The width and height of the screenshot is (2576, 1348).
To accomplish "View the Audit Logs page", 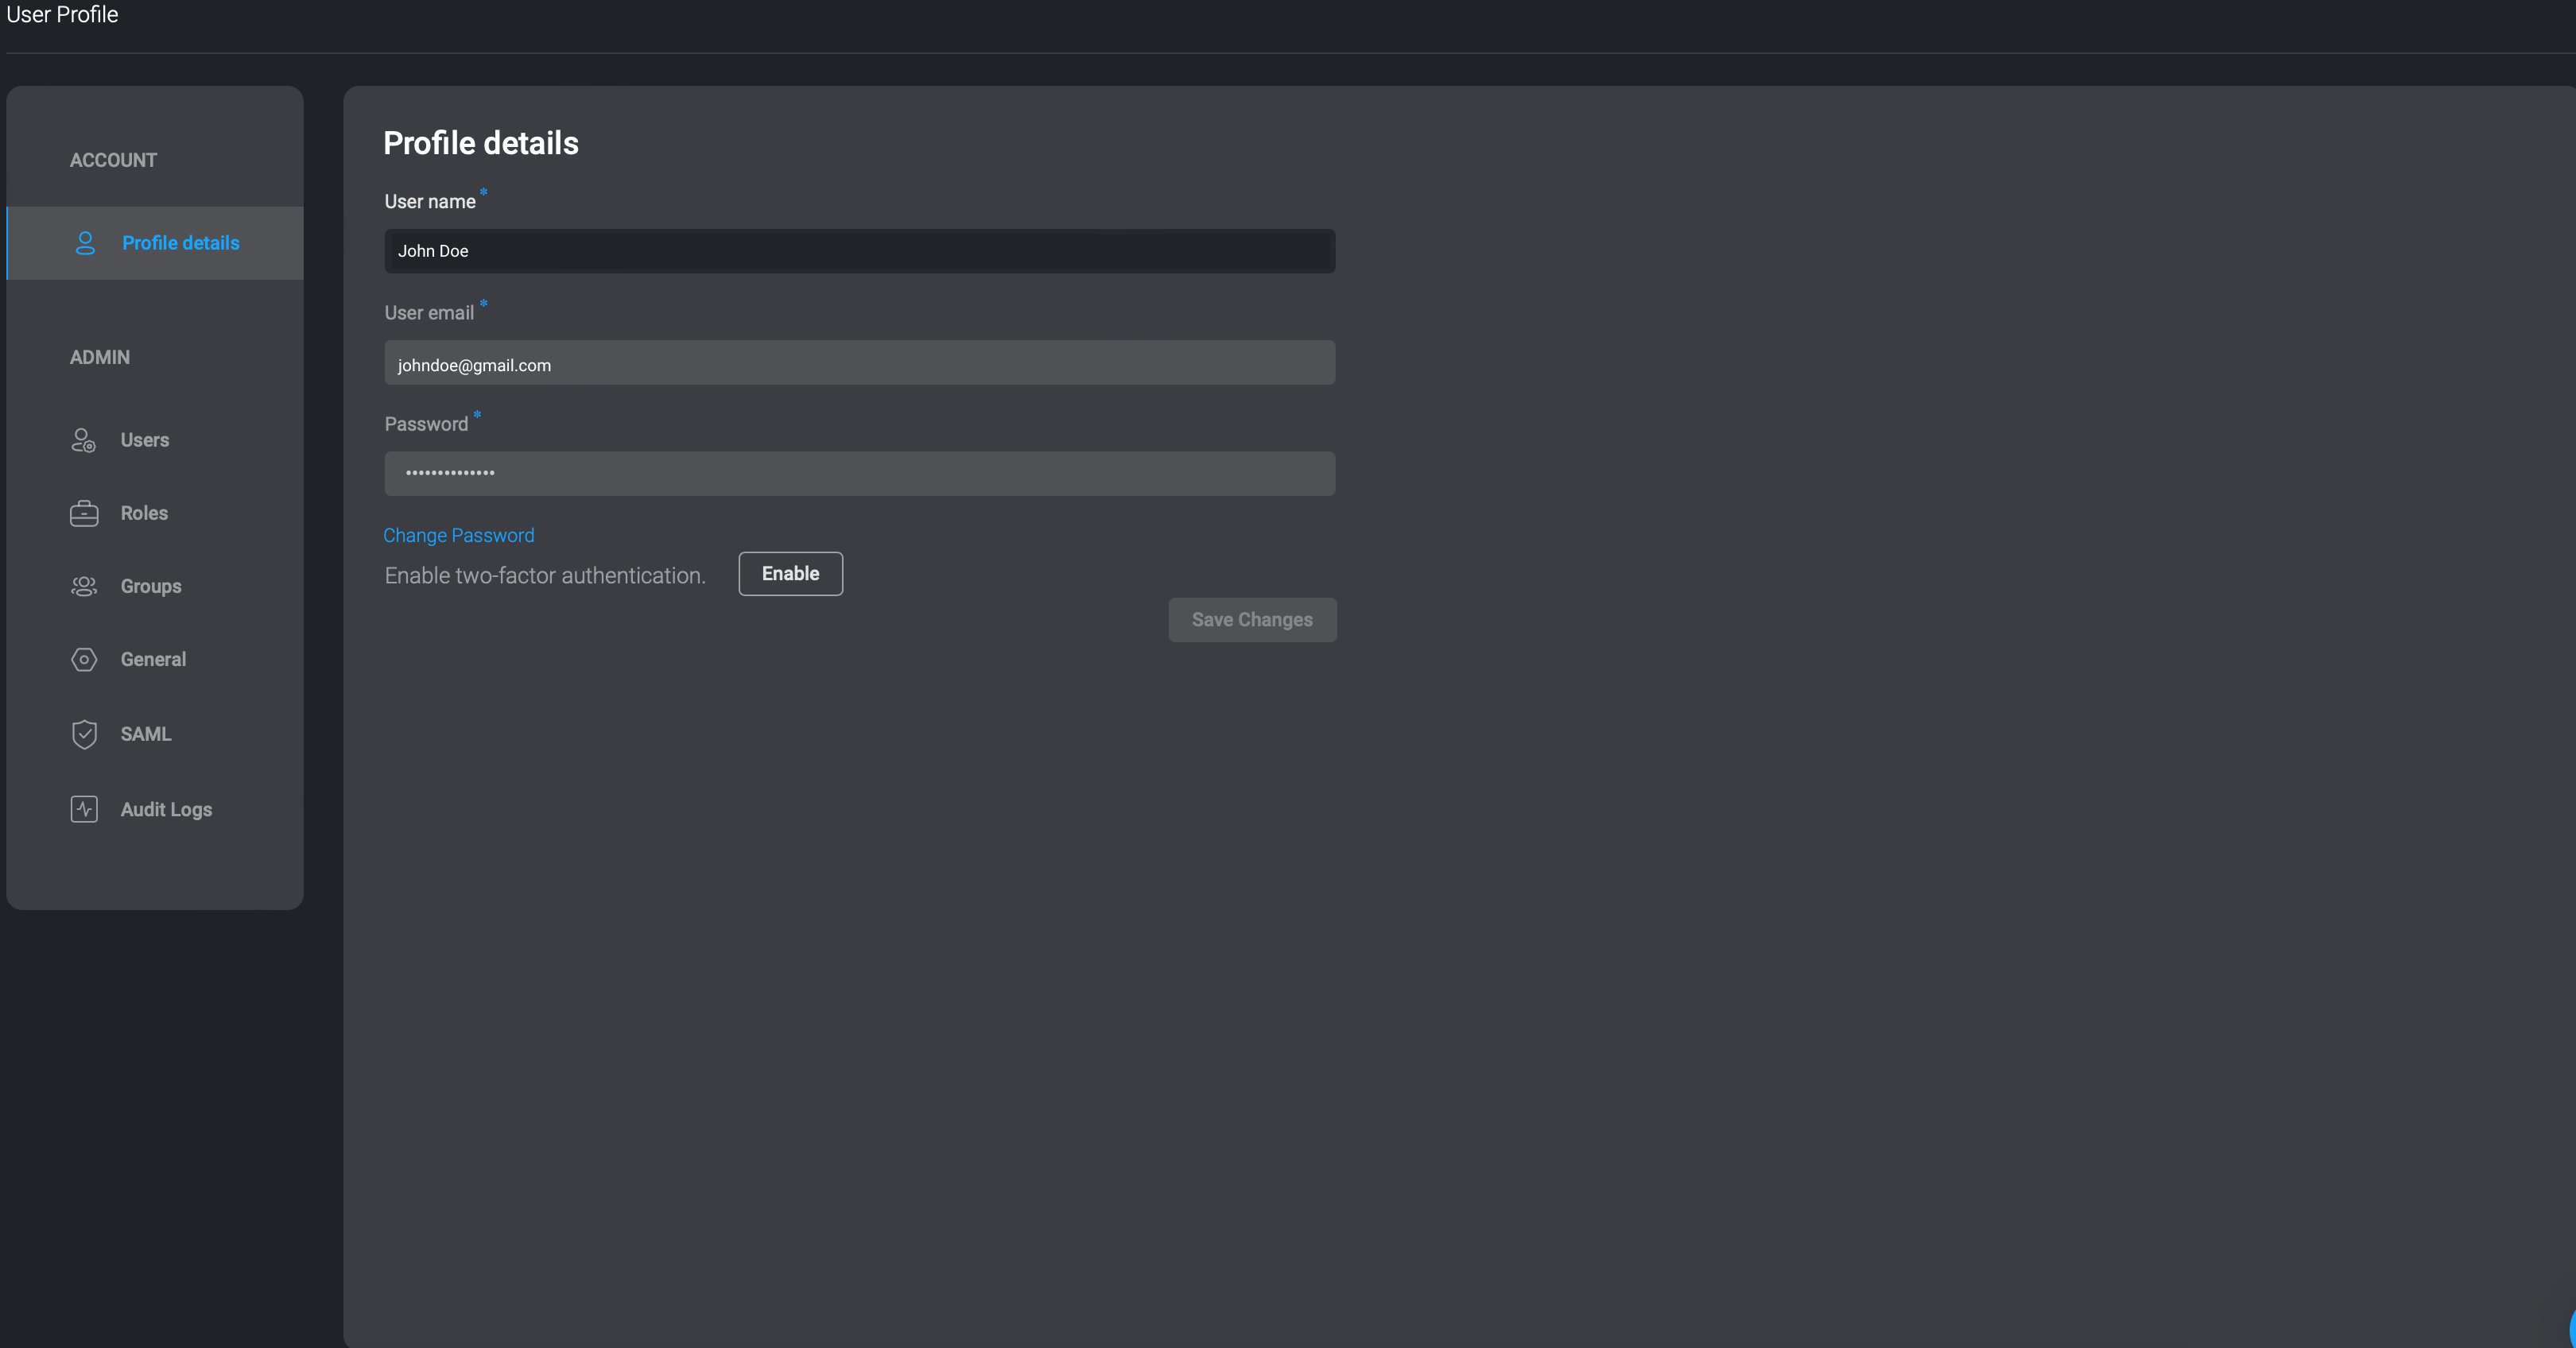I will (x=166, y=809).
